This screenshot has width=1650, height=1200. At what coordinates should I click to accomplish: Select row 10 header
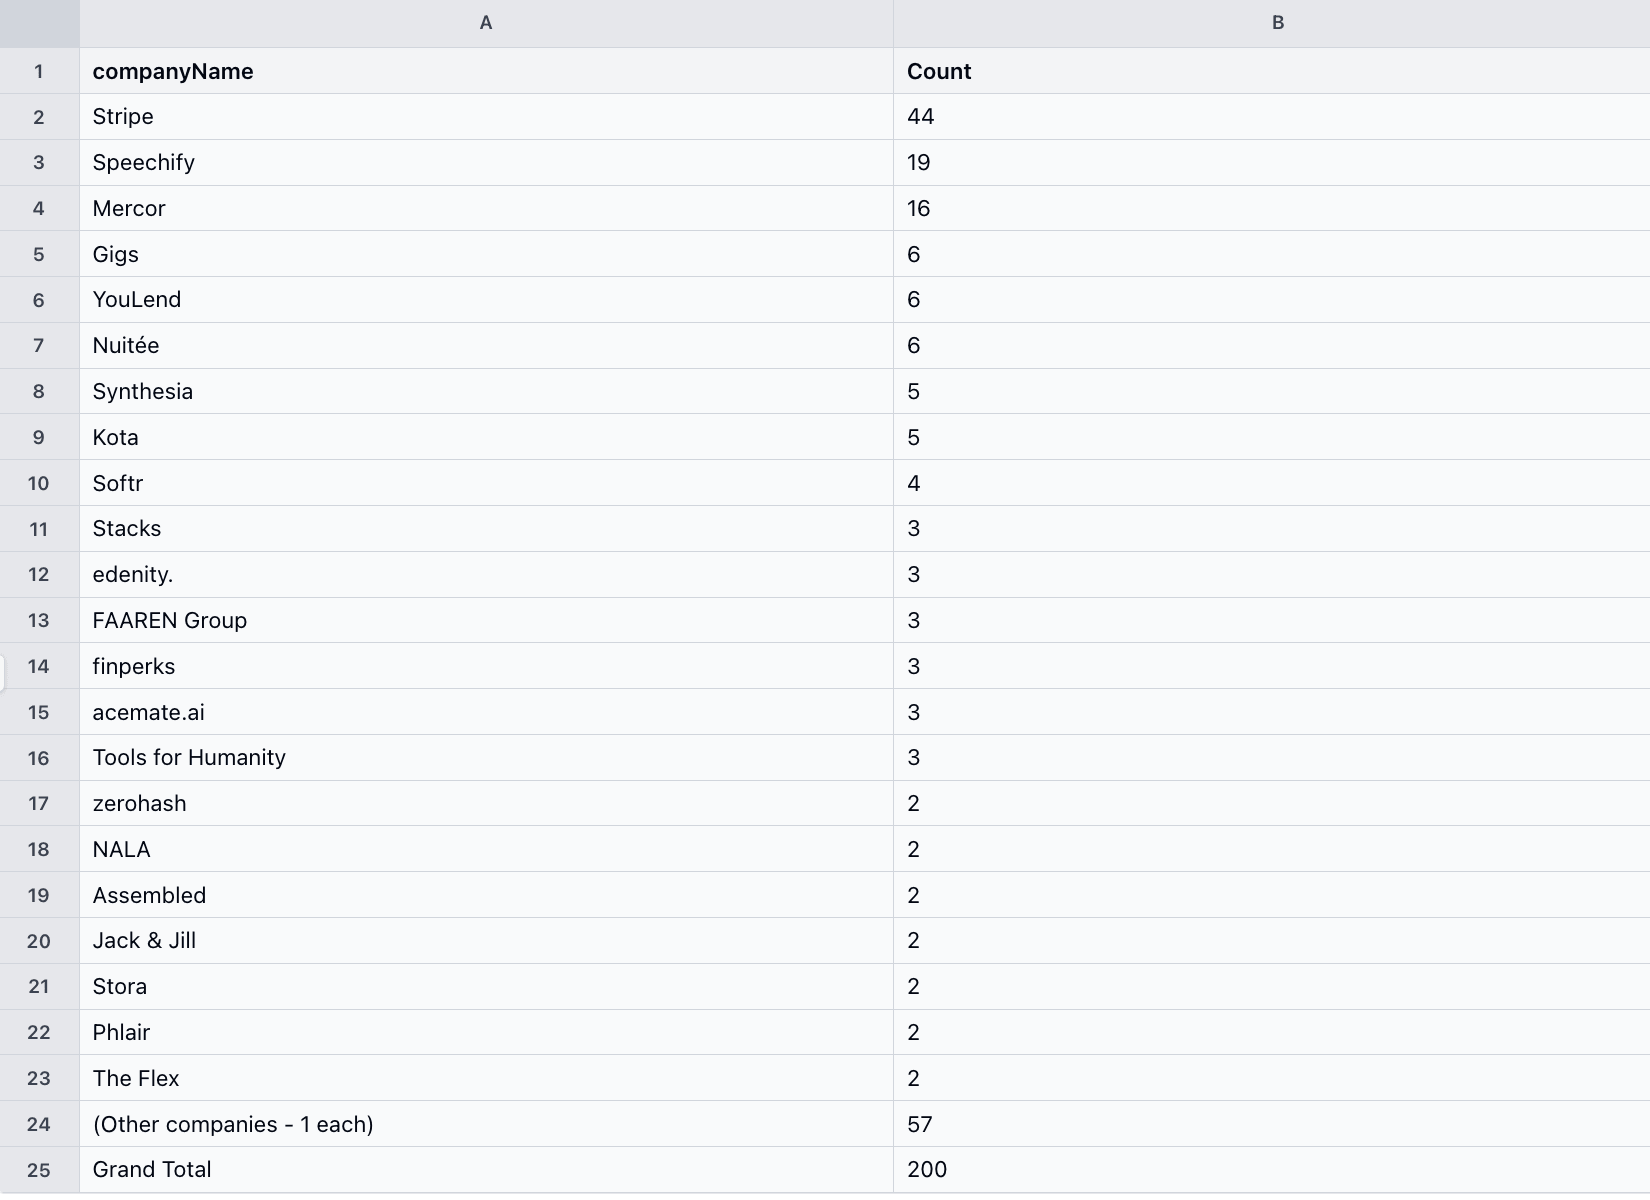39,483
